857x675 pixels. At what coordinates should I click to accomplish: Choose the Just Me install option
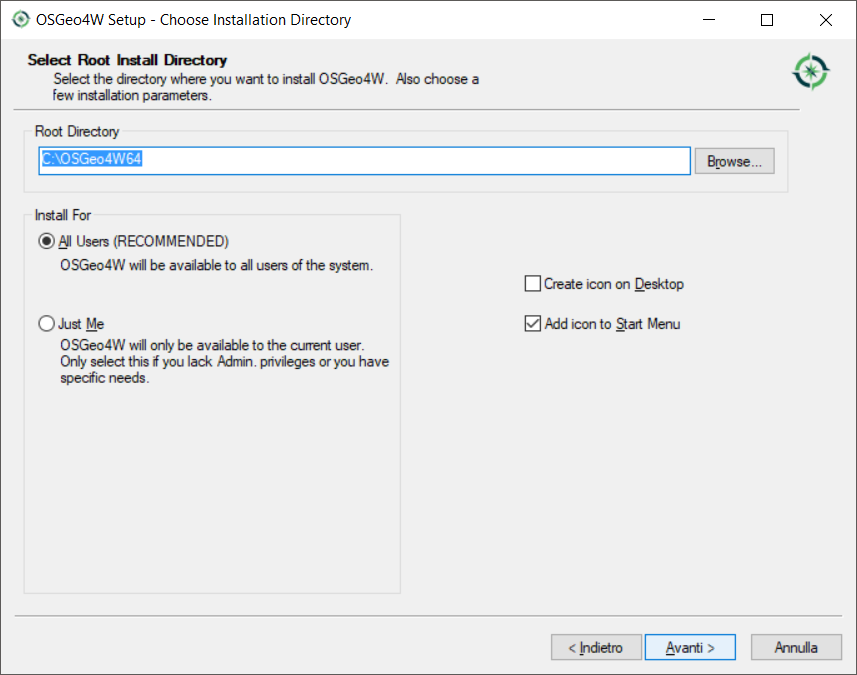[46, 324]
